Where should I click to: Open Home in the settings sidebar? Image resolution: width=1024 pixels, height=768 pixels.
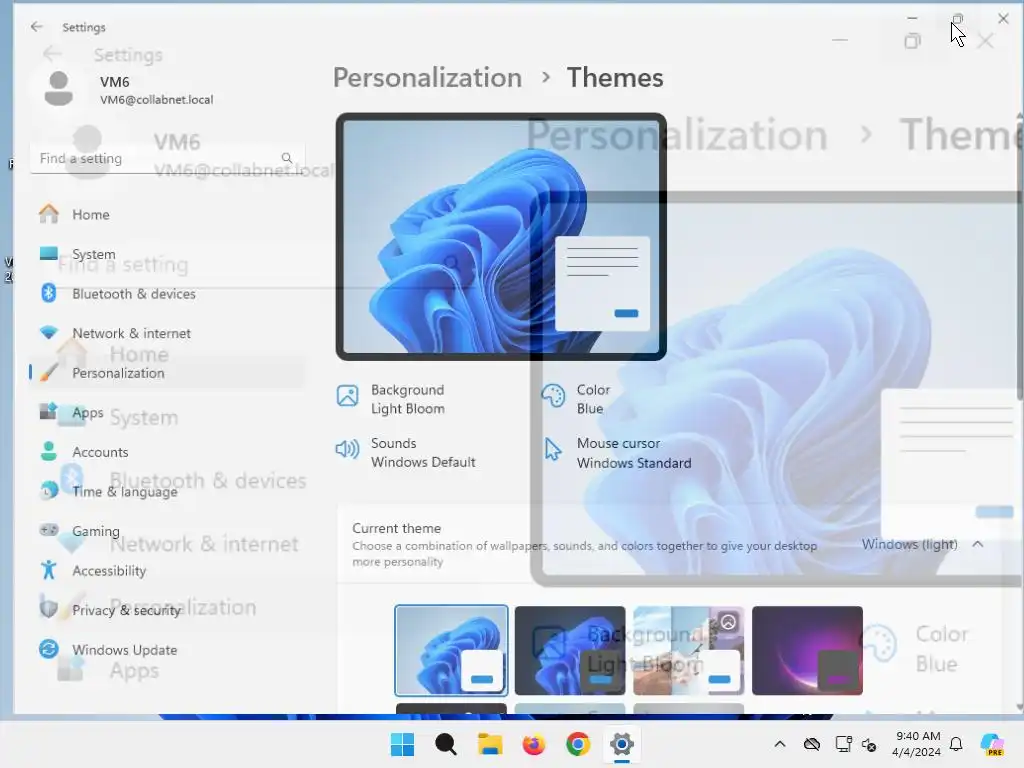(167, 215)
